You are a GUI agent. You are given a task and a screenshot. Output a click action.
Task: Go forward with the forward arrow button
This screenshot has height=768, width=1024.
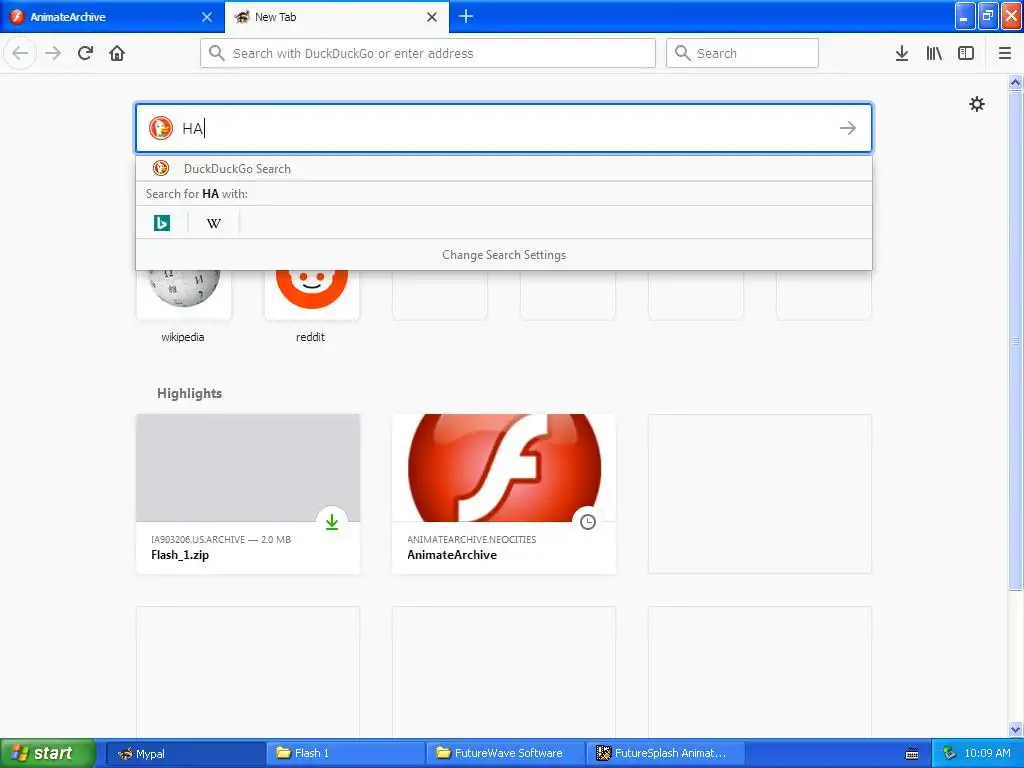(x=53, y=53)
